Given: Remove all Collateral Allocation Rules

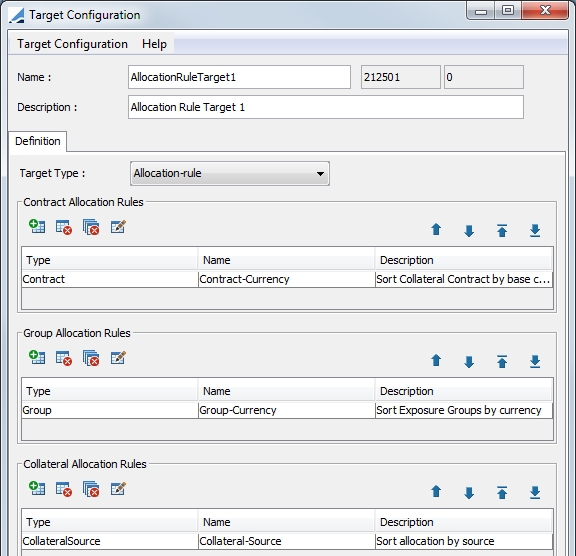Looking at the screenshot, I should tap(91, 490).
